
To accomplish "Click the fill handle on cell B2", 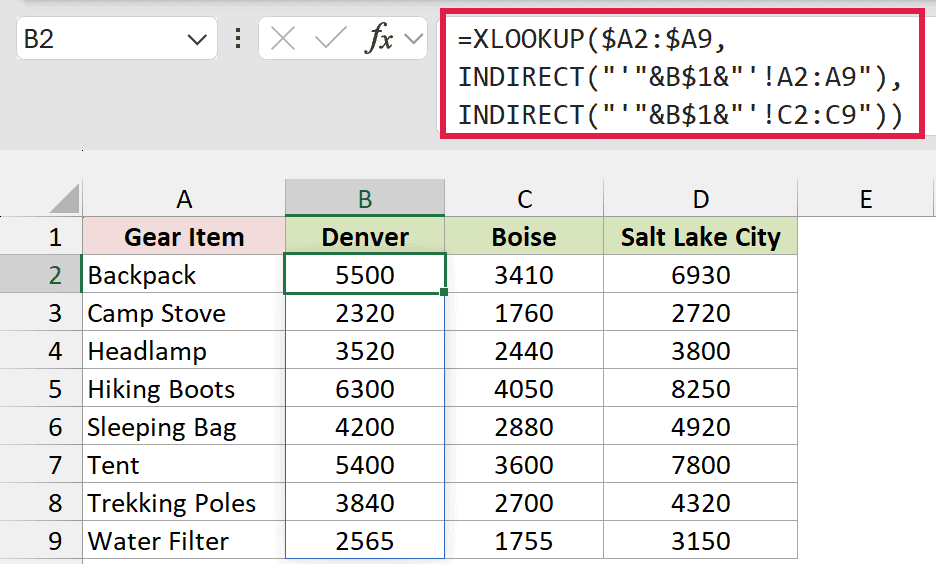I will click(444, 292).
